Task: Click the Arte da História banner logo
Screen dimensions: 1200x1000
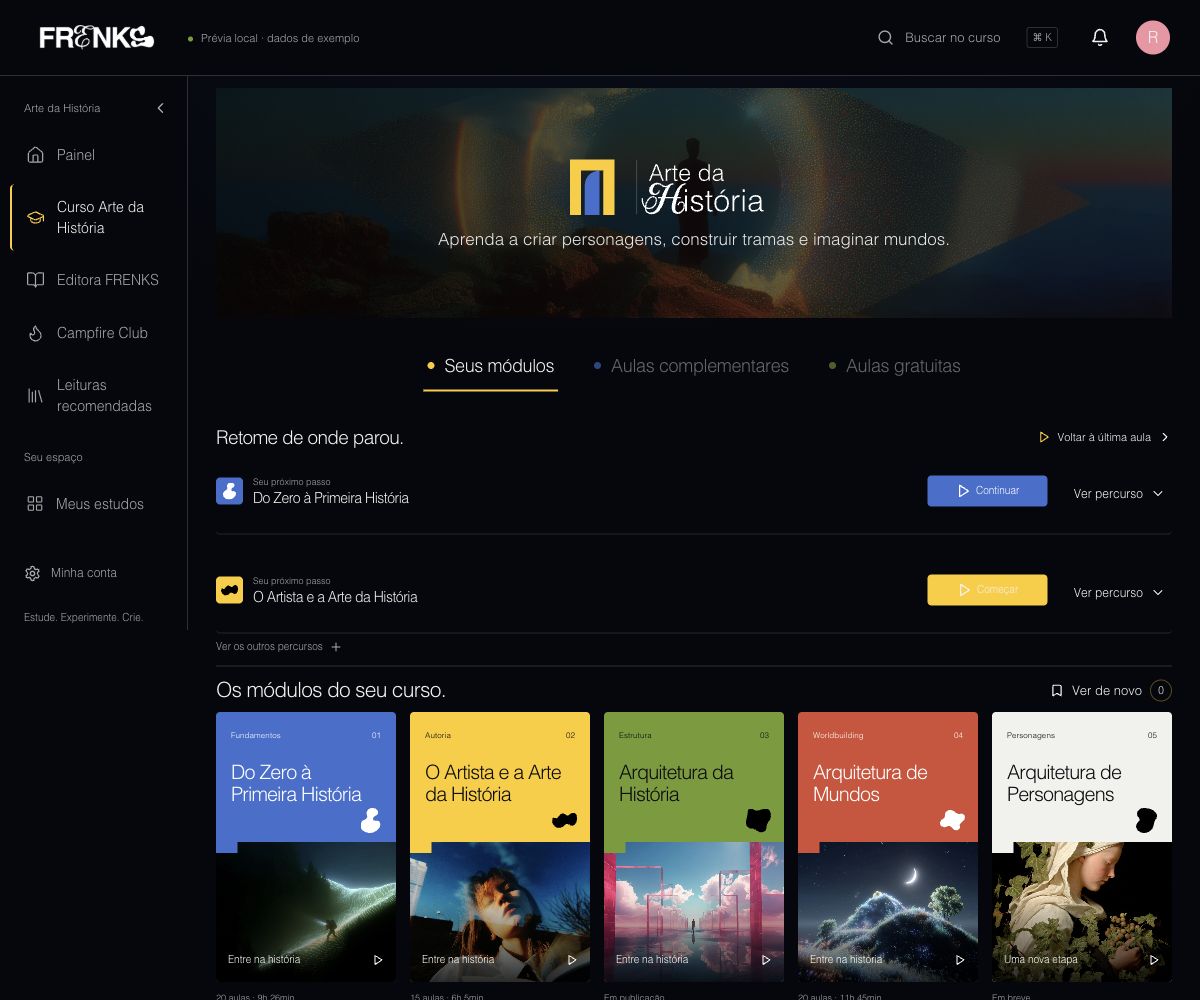Action: coord(667,187)
